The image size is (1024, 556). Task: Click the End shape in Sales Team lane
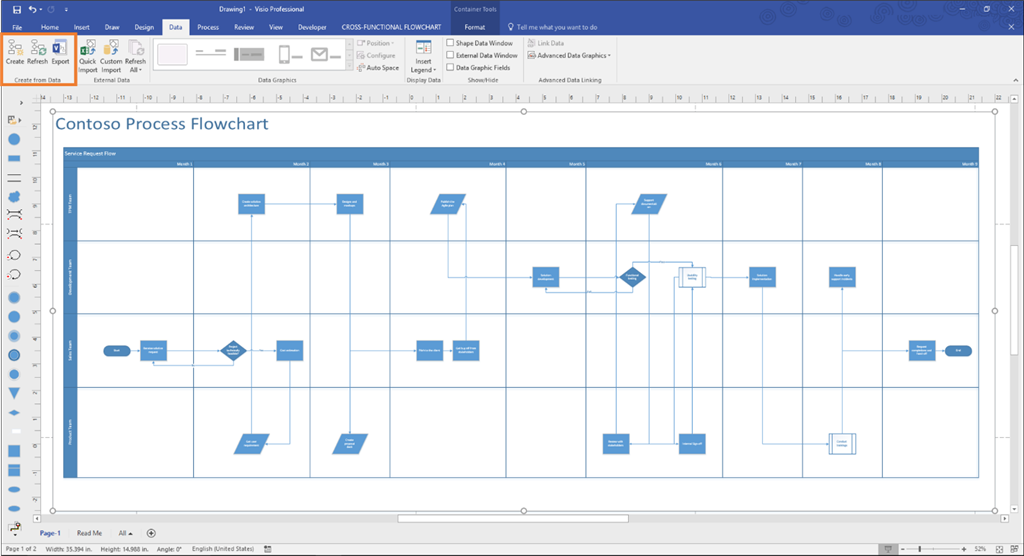click(958, 351)
